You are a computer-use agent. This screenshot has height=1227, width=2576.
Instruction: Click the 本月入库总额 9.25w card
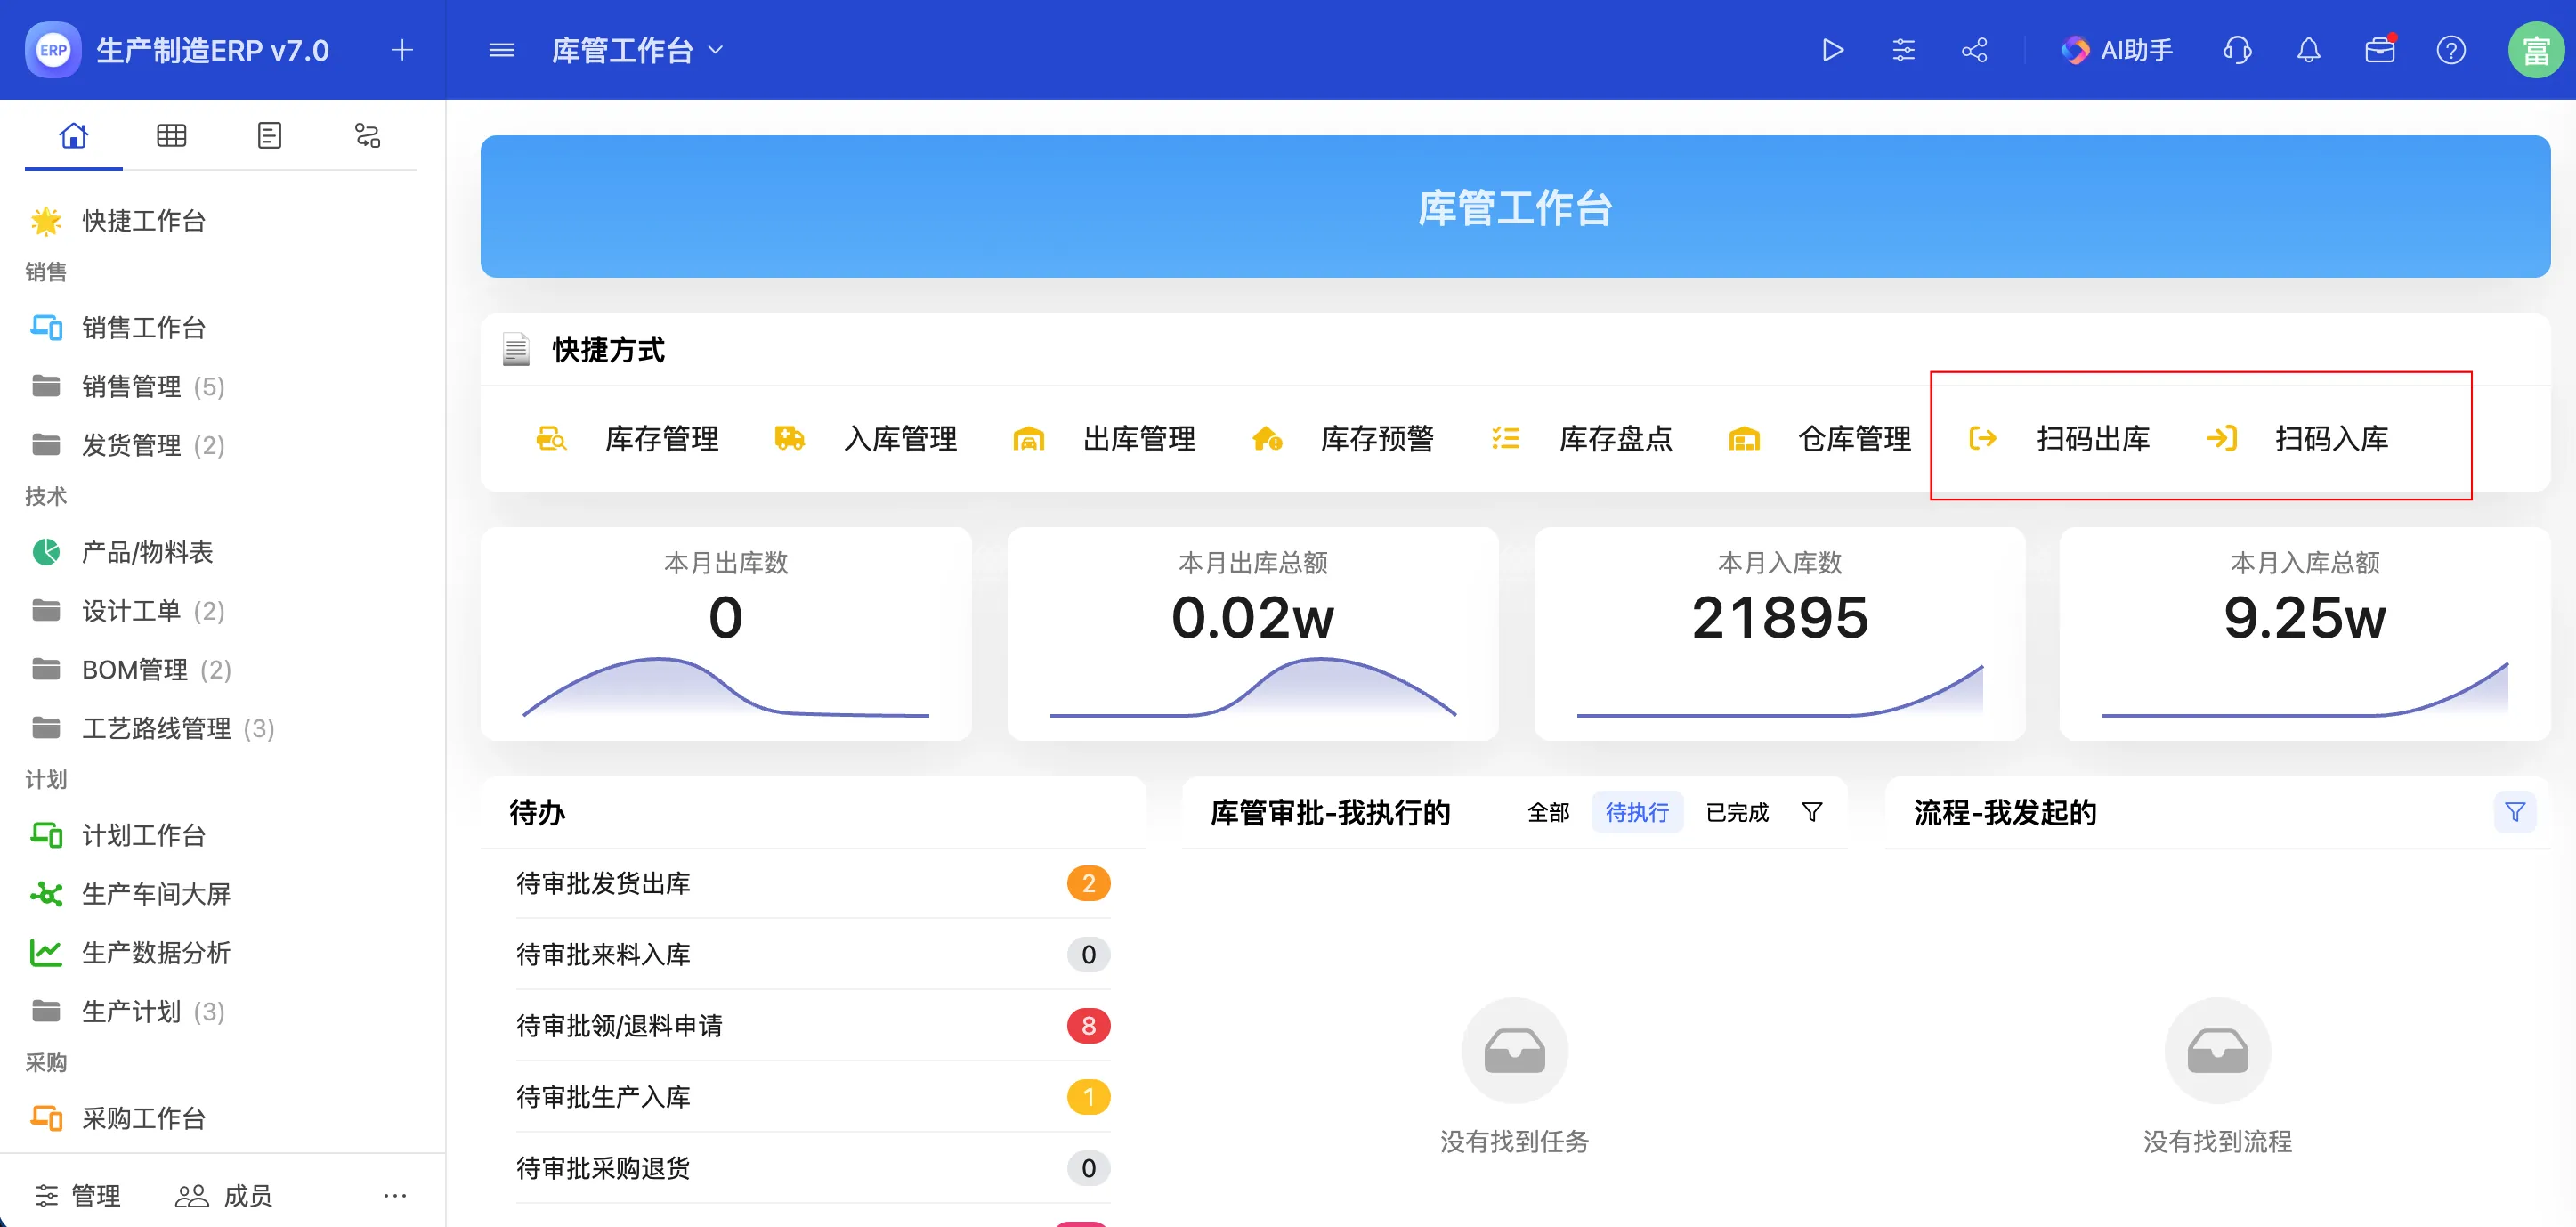point(2305,634)
